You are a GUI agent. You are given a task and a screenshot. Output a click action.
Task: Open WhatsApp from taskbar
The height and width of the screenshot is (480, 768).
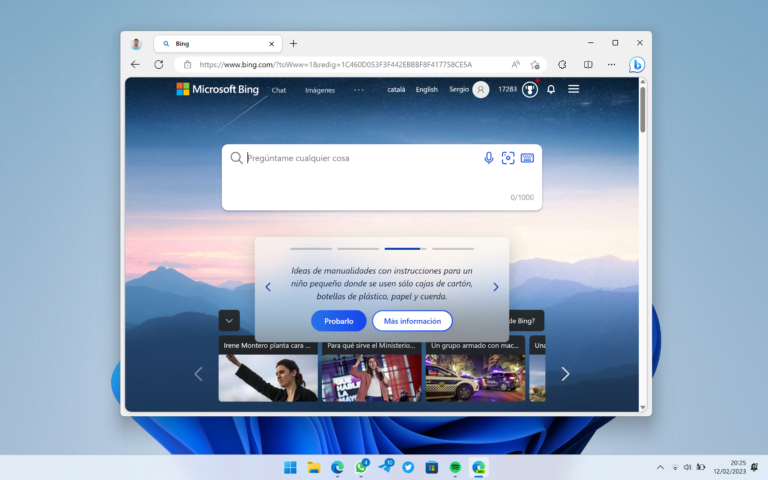click(361, 467)
